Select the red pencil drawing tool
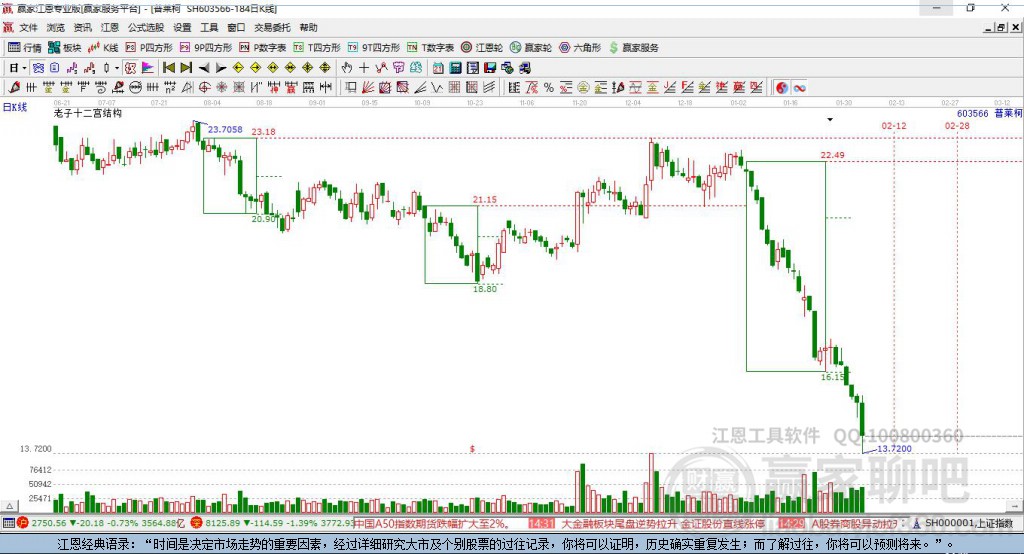This screenshot has width=1024, height=554. point(14,87)
